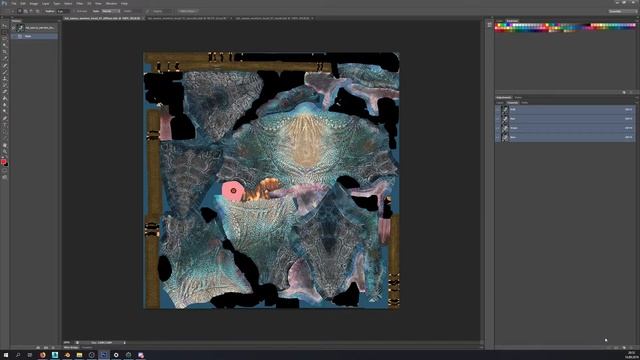
Task: Open the Essentials workspace dropdown
Action: [x=622, y=11]
